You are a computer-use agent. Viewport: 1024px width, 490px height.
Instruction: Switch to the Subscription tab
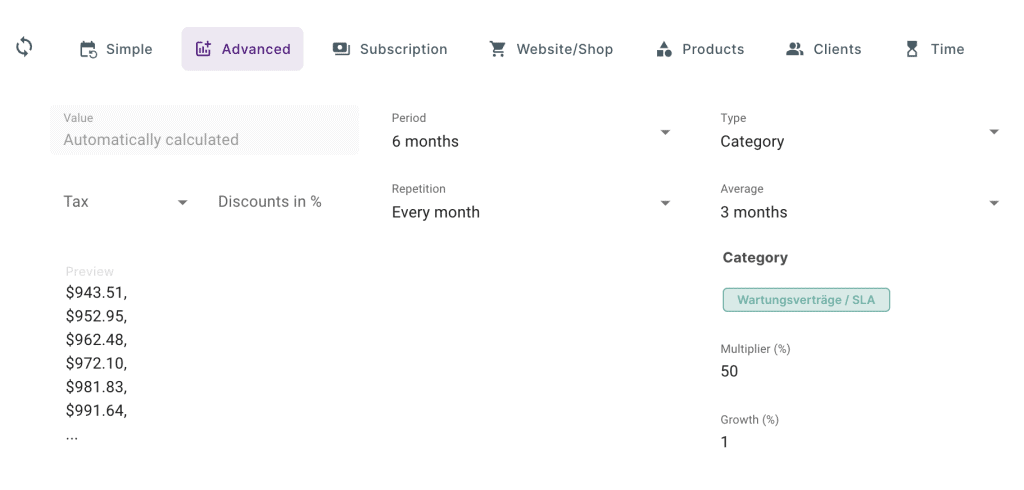403,49
